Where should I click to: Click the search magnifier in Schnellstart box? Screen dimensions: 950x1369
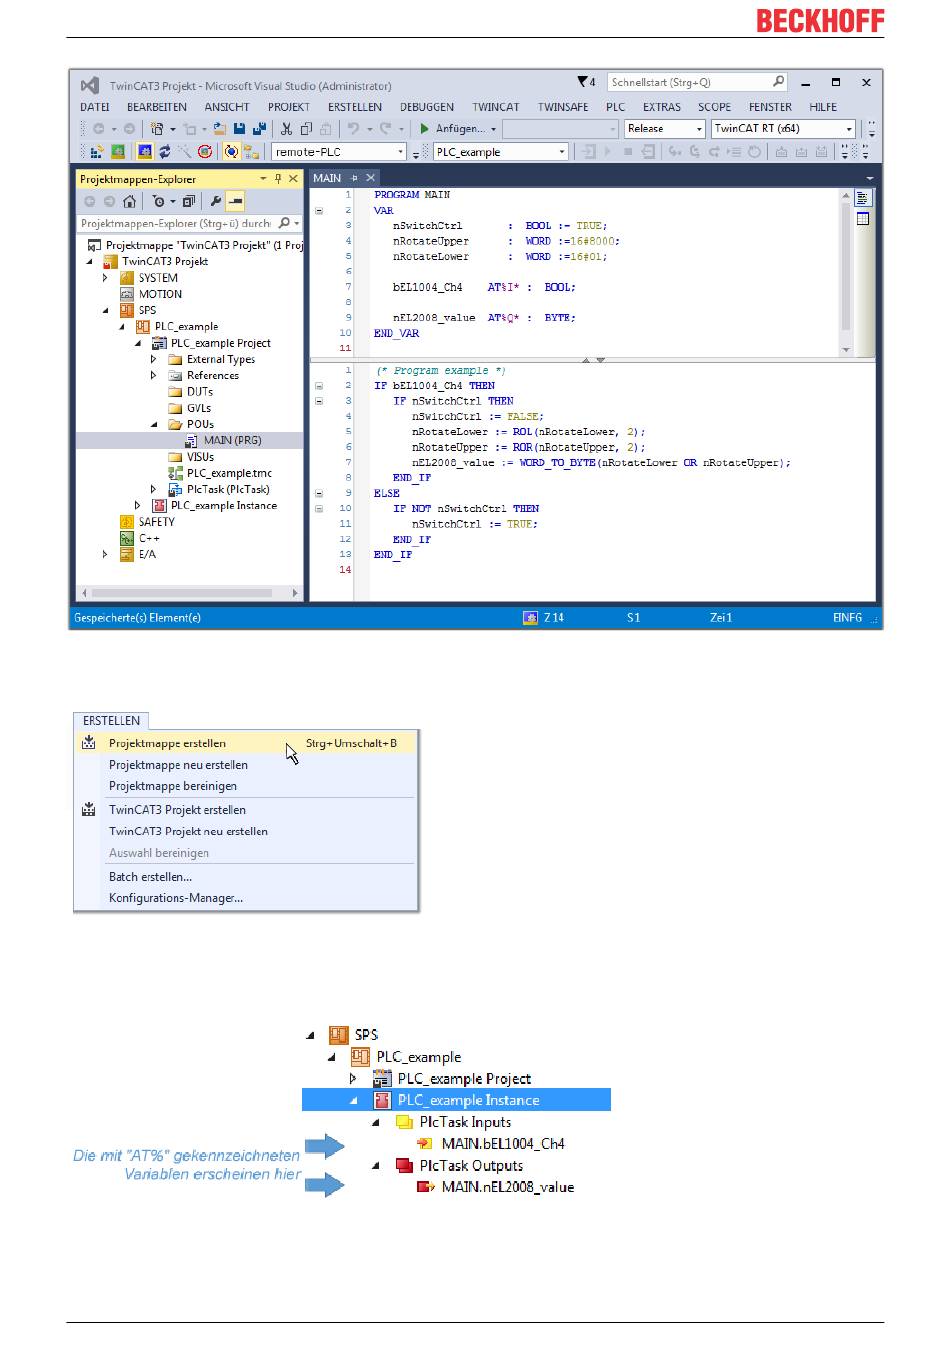[x=779, y=82]
